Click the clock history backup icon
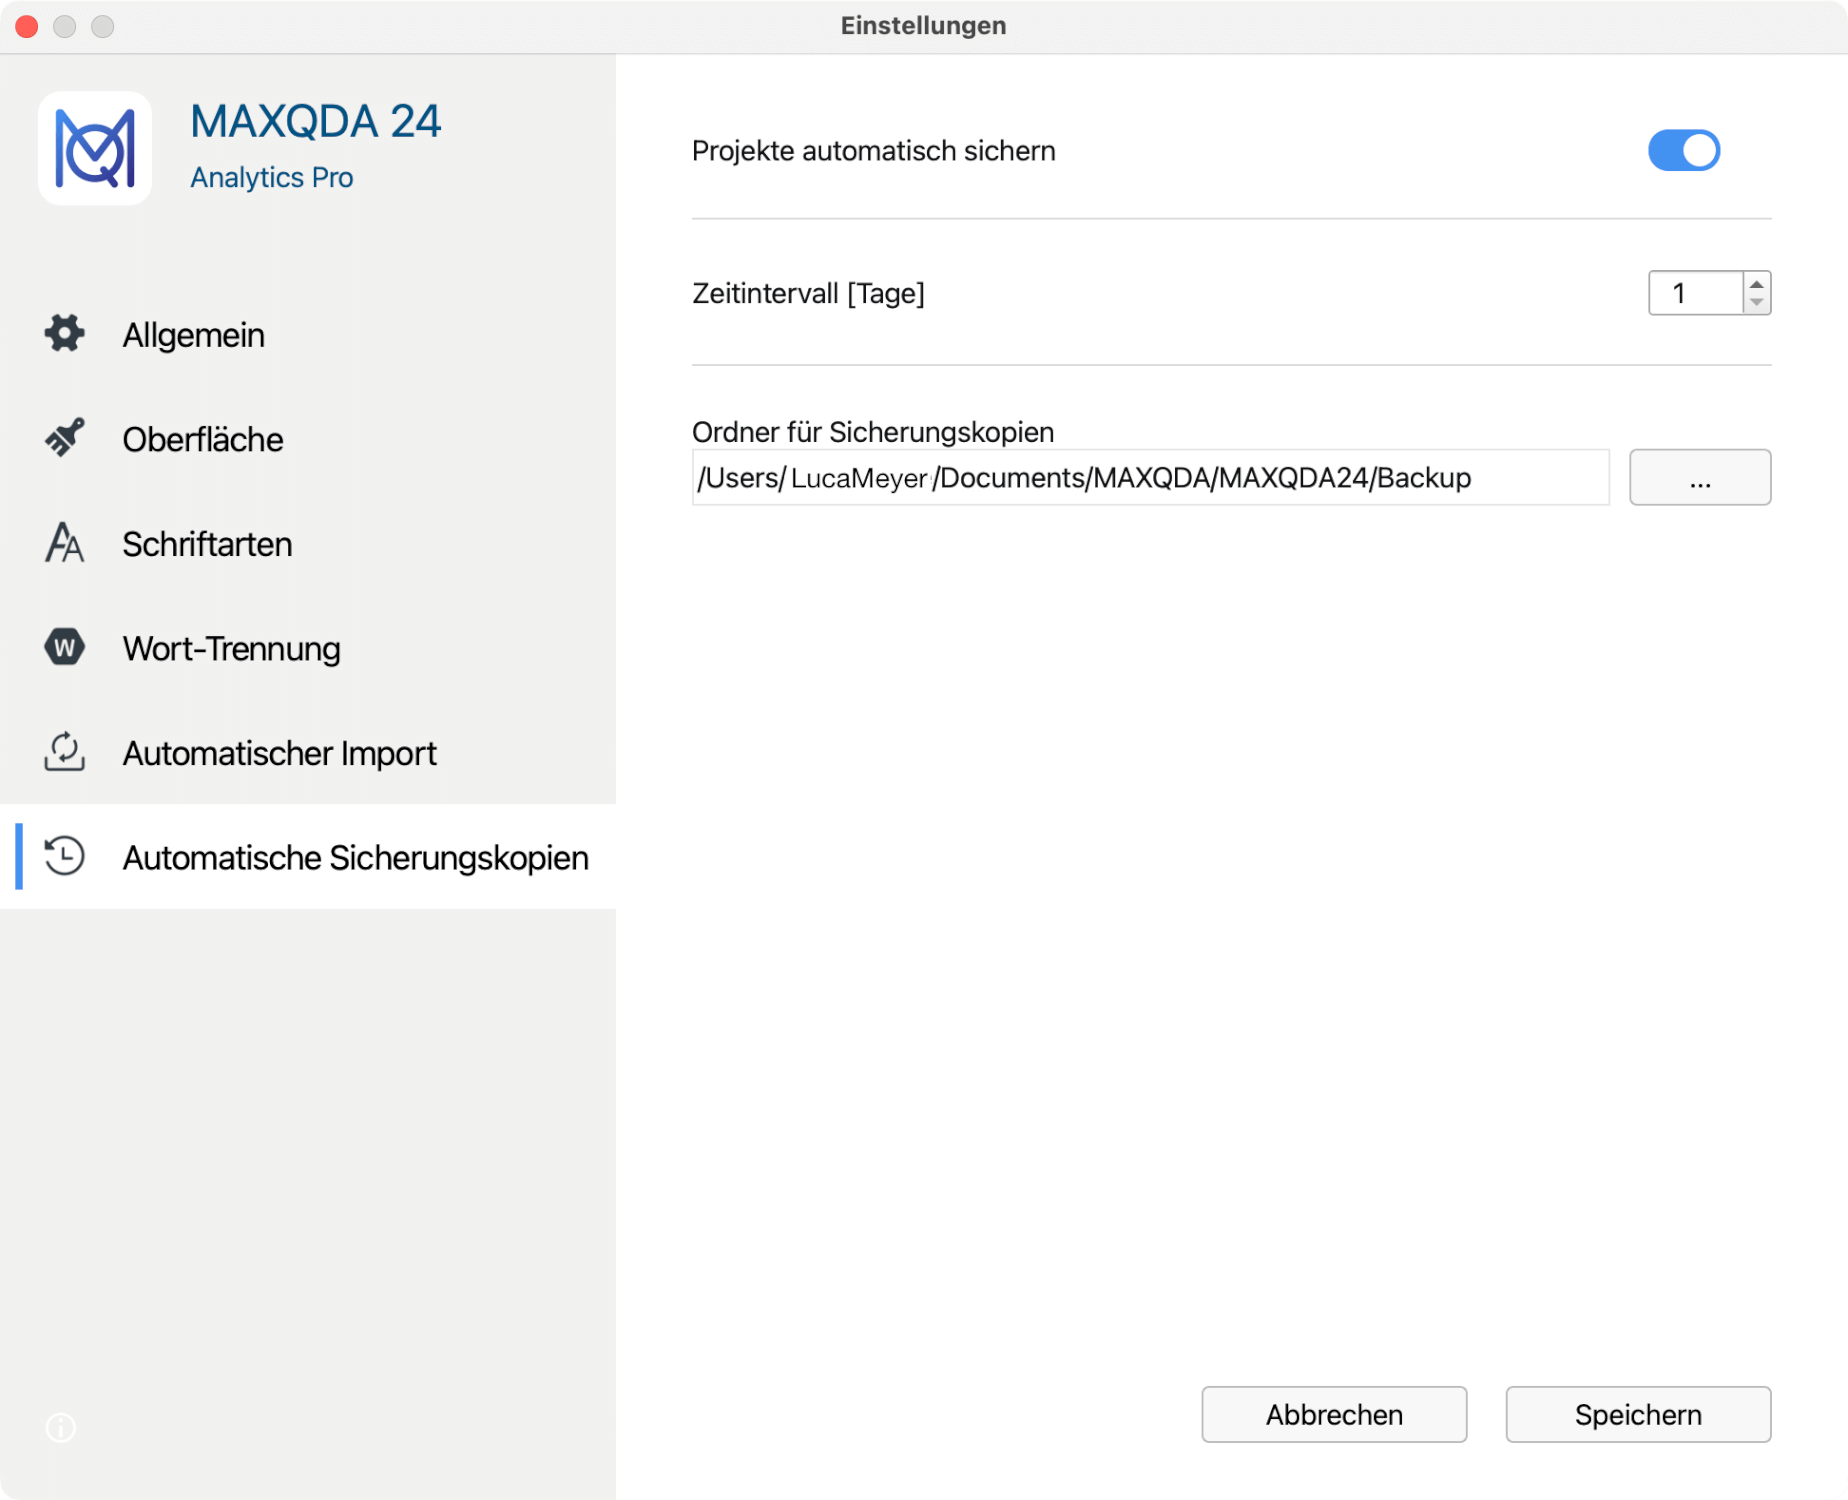 click(65, 857)
